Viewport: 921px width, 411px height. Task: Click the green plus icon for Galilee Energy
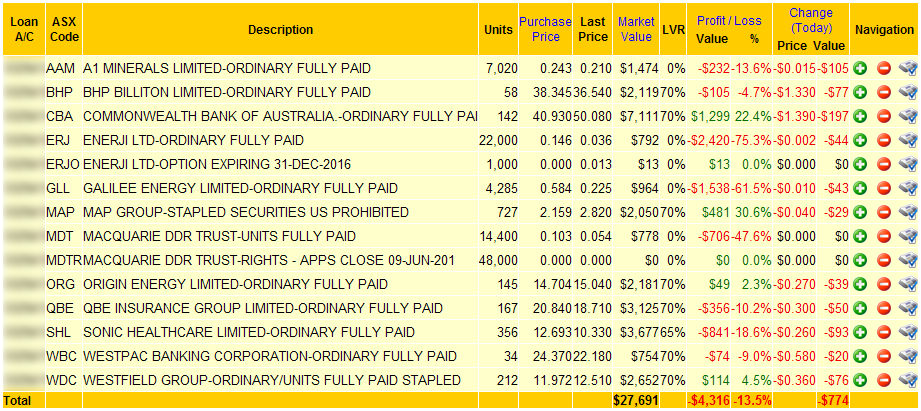(x=861, y=188)
